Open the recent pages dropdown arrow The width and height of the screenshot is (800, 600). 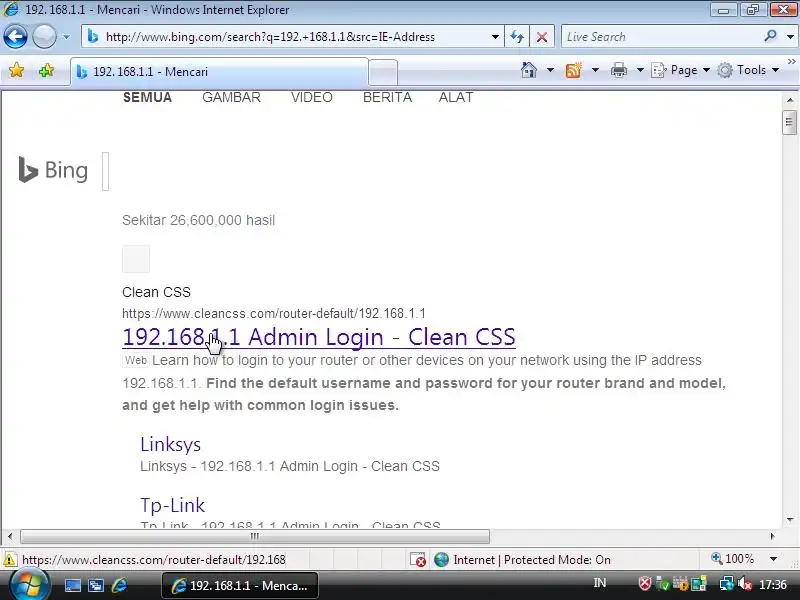click(66, 37)
